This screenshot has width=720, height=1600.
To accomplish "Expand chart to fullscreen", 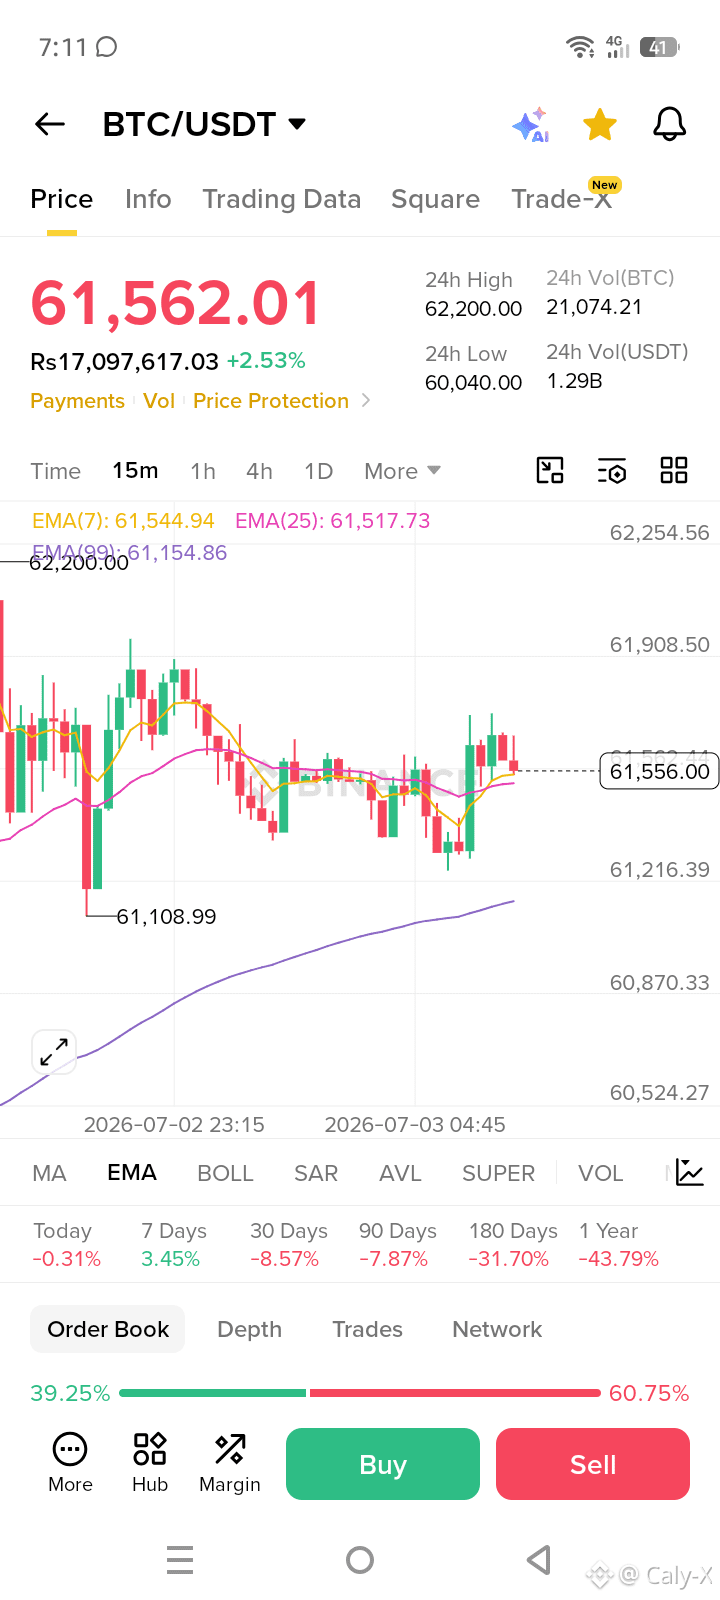I will (x=54, y=1052).
